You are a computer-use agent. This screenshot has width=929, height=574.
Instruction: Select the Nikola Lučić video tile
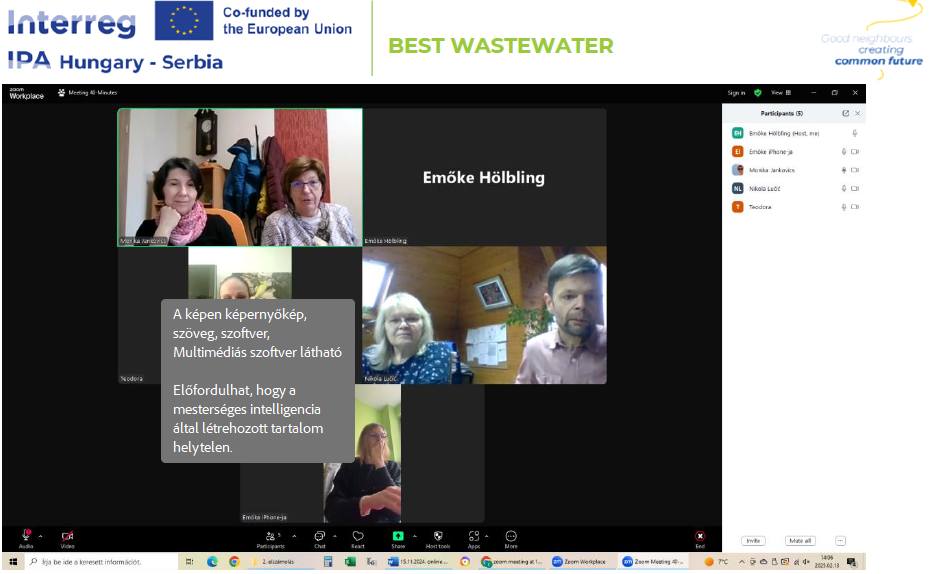484,315
